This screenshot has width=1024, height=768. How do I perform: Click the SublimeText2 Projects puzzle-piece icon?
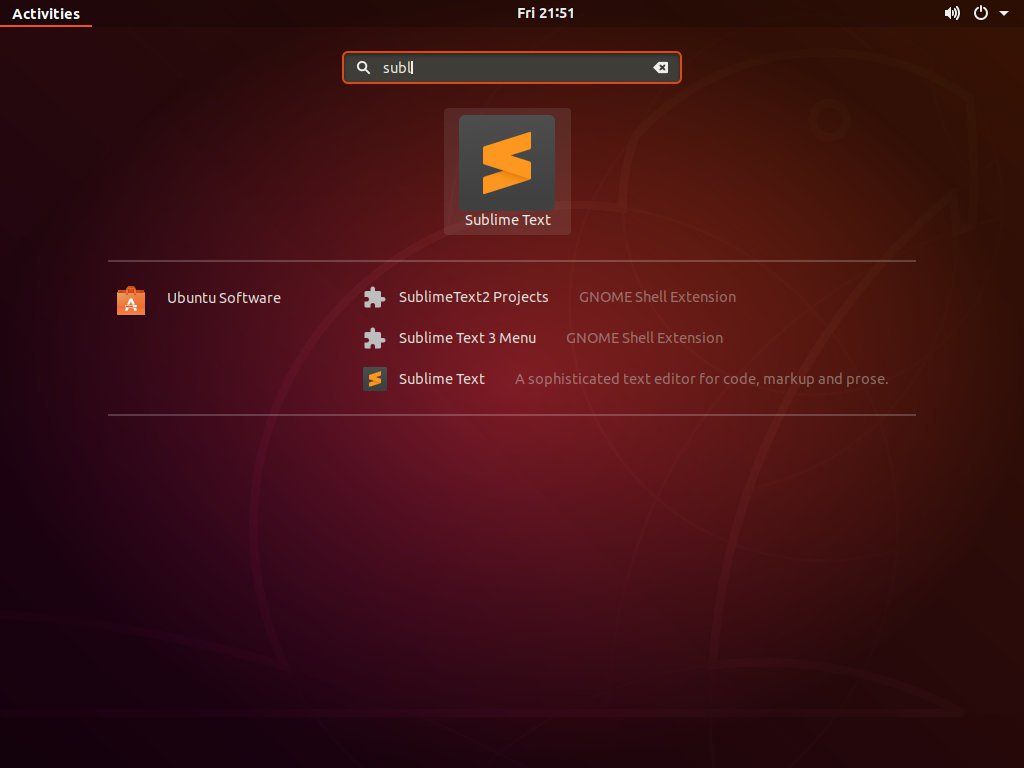pos(374,297)
